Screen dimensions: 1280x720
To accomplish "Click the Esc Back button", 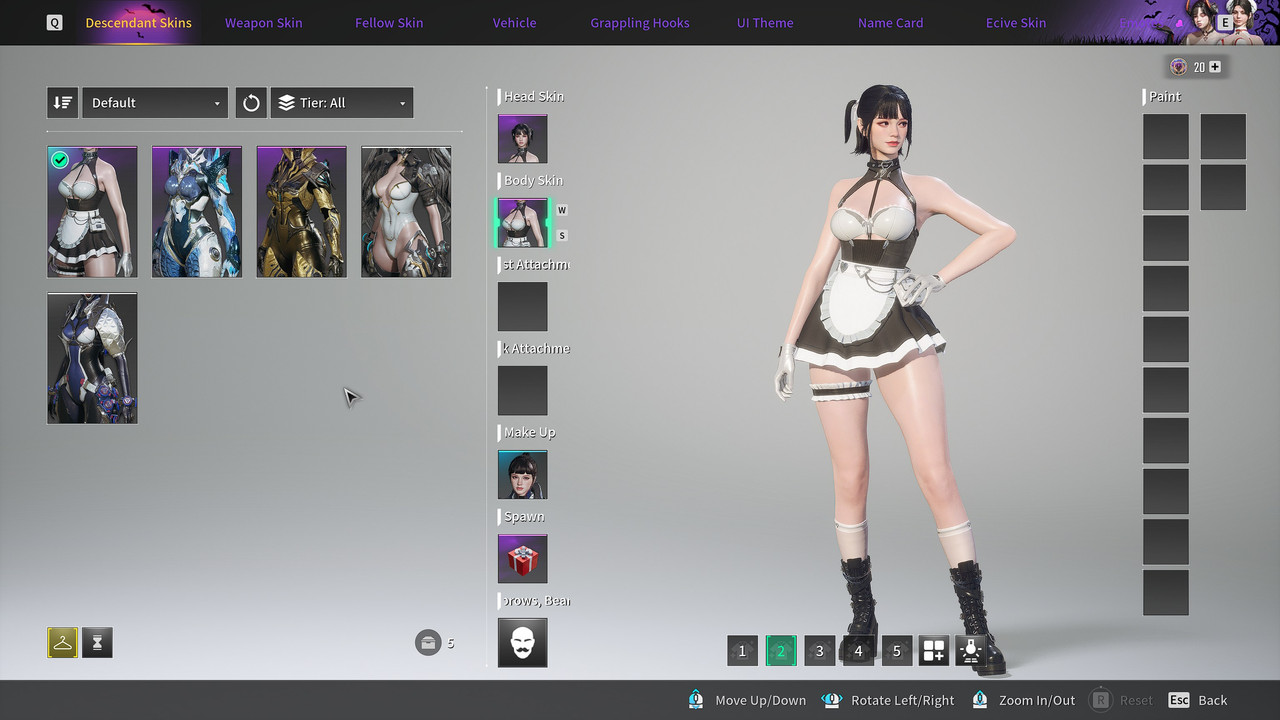I will [x=1197, y=700].
